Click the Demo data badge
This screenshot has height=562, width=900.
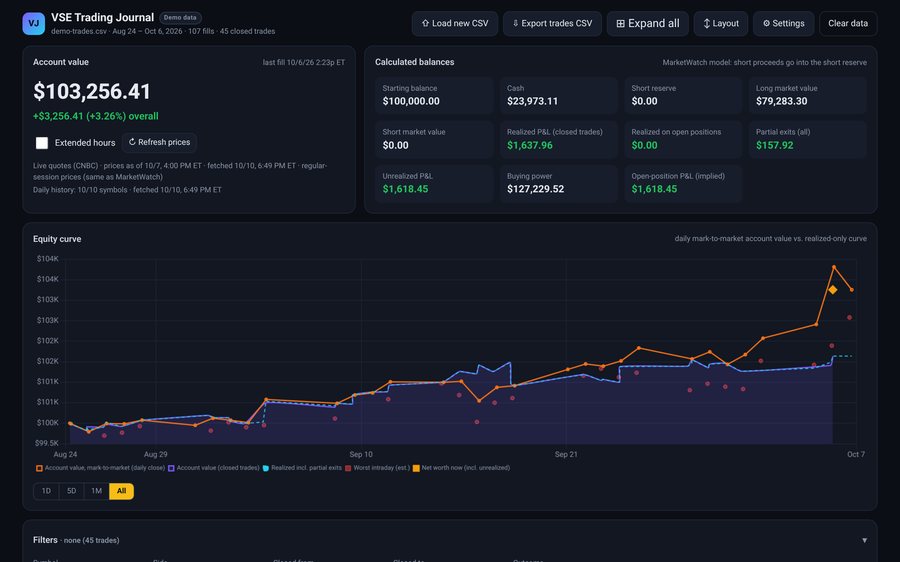(180, 18)
